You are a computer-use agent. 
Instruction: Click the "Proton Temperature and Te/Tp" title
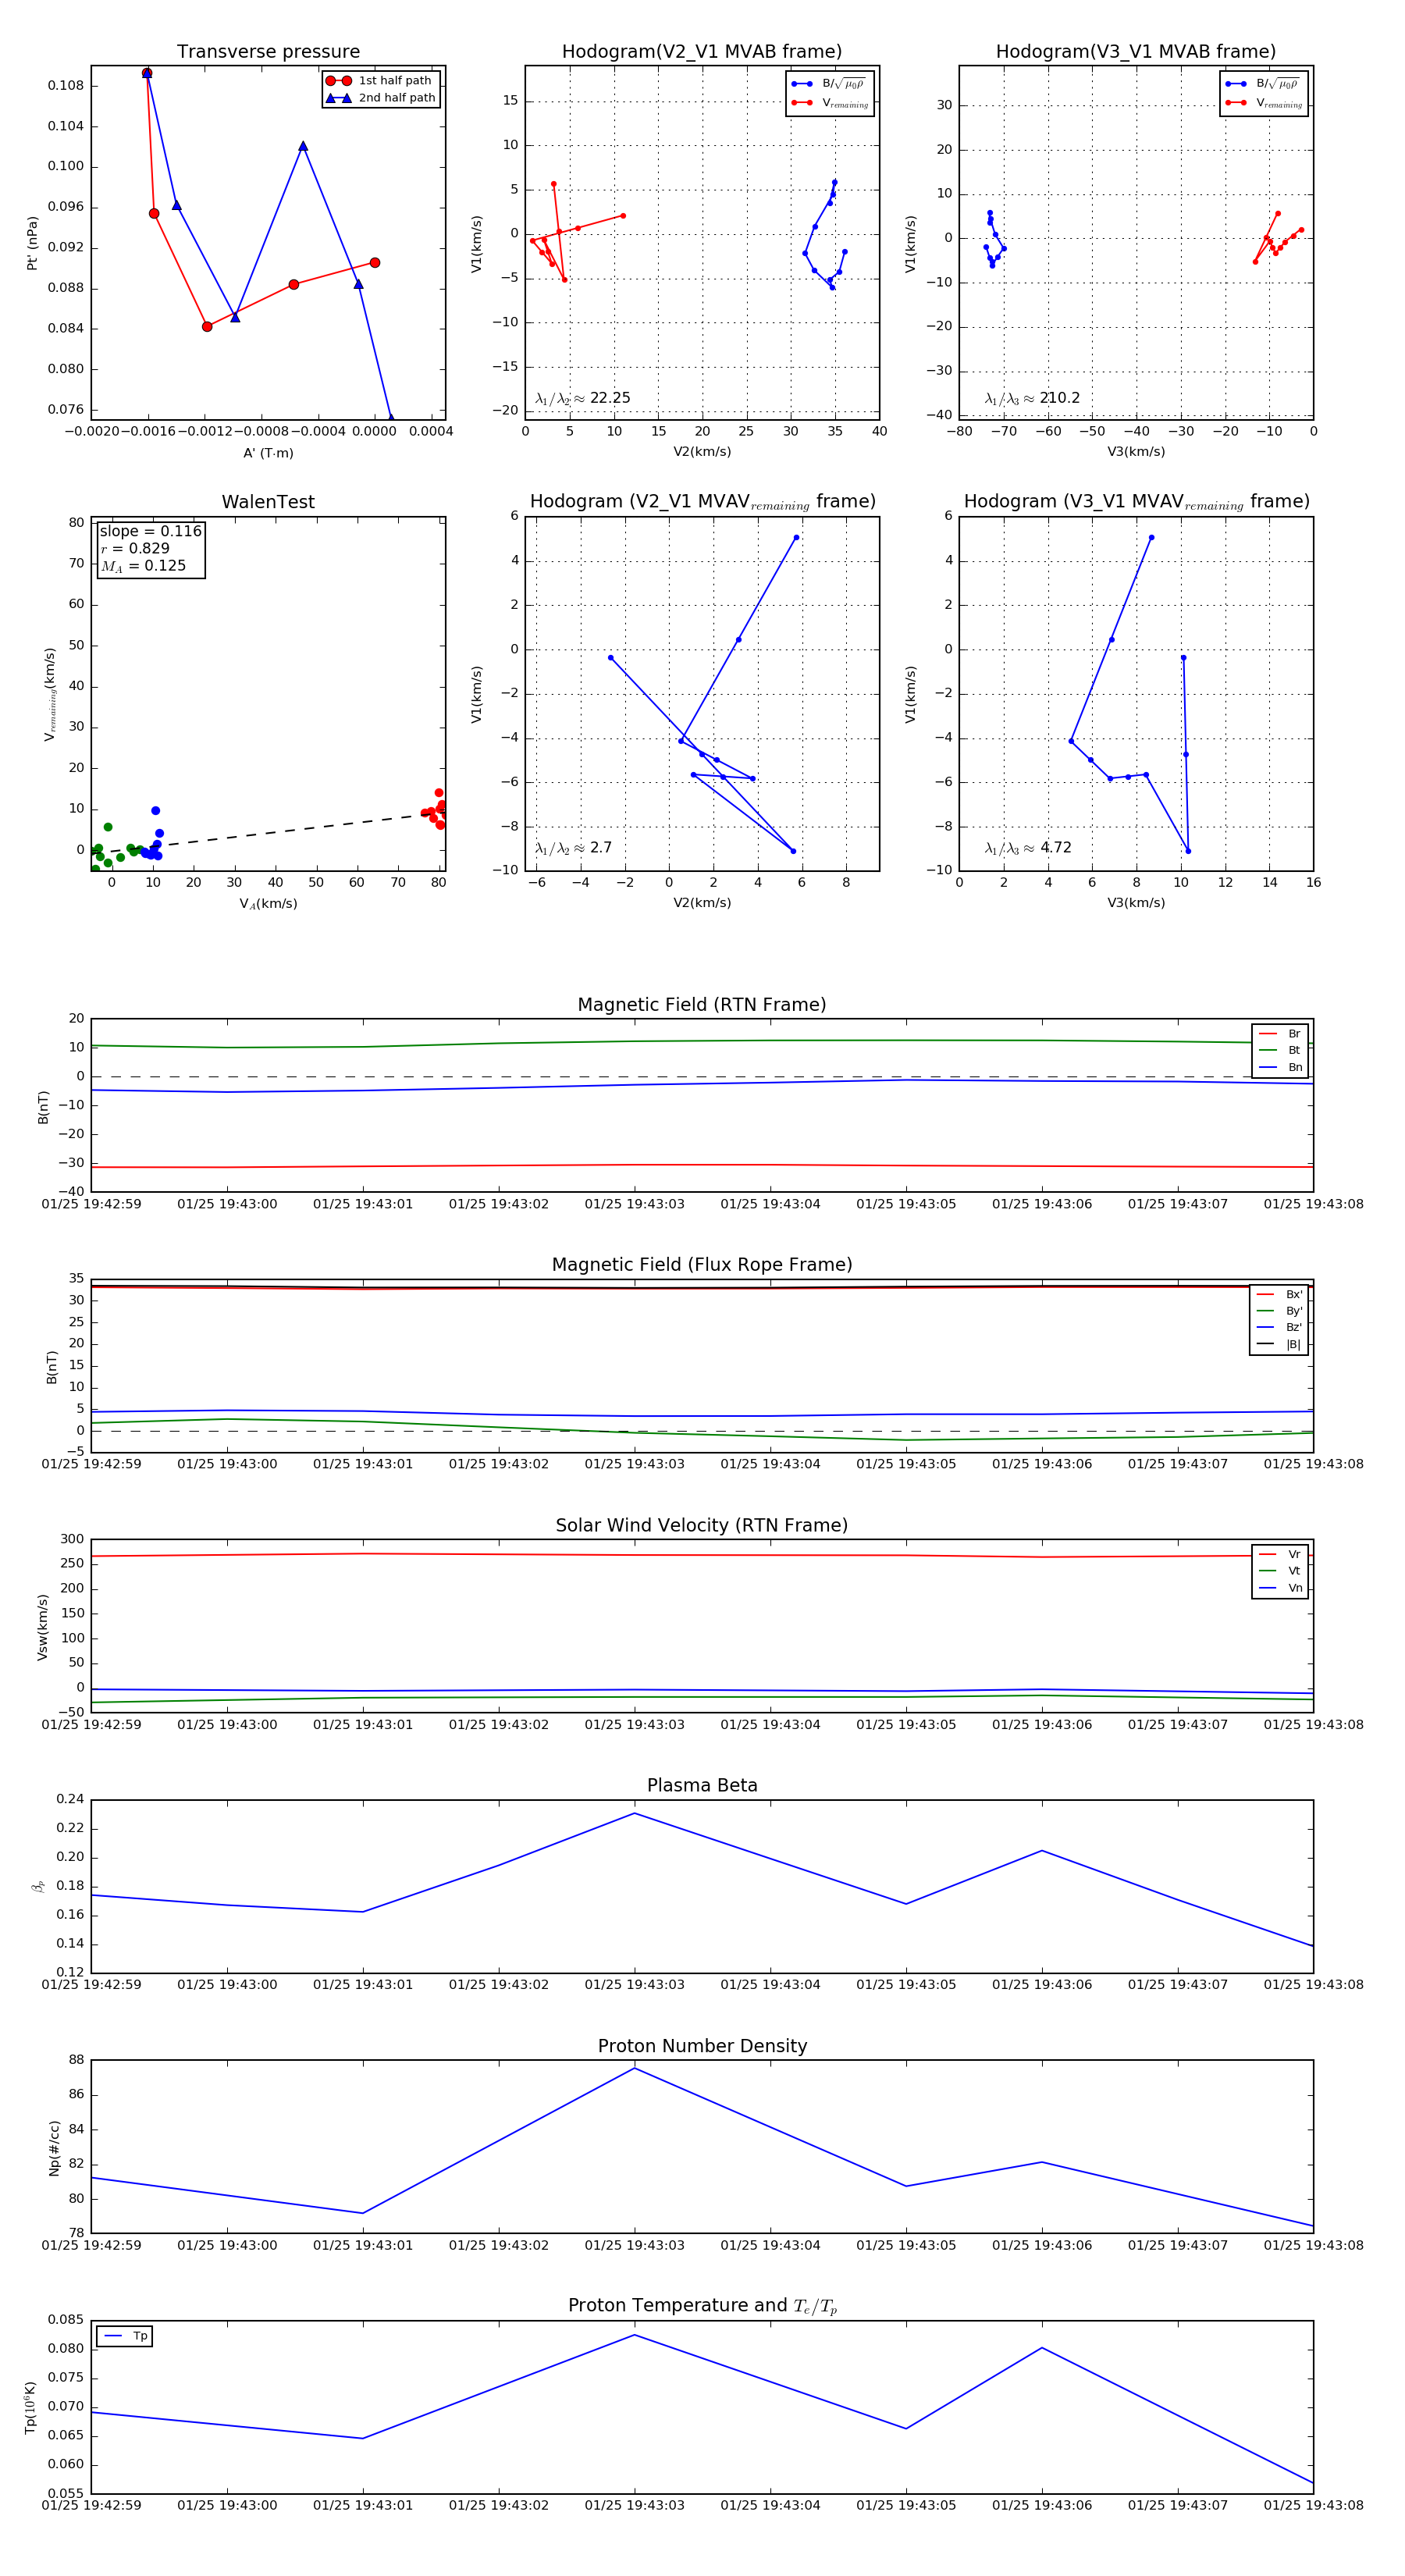[x=702, y=2306]
